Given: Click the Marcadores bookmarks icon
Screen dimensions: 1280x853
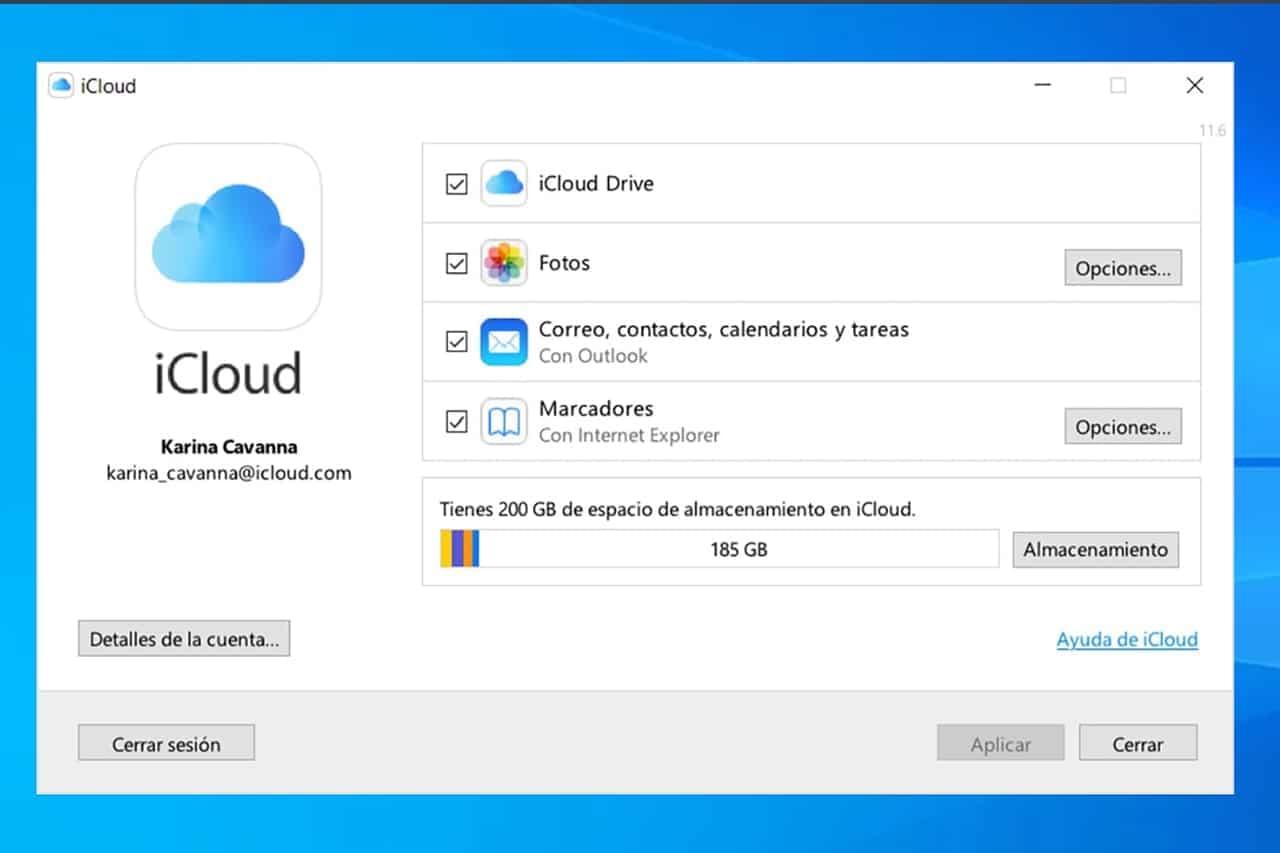Looking at the screenshot, I should click(504, 420).
